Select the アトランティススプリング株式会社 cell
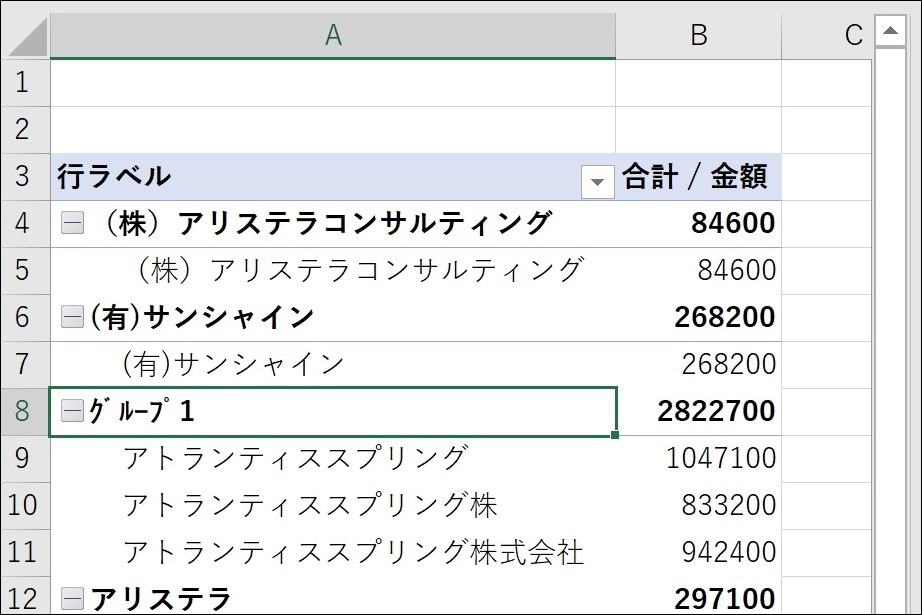 (x=353, y=552)
